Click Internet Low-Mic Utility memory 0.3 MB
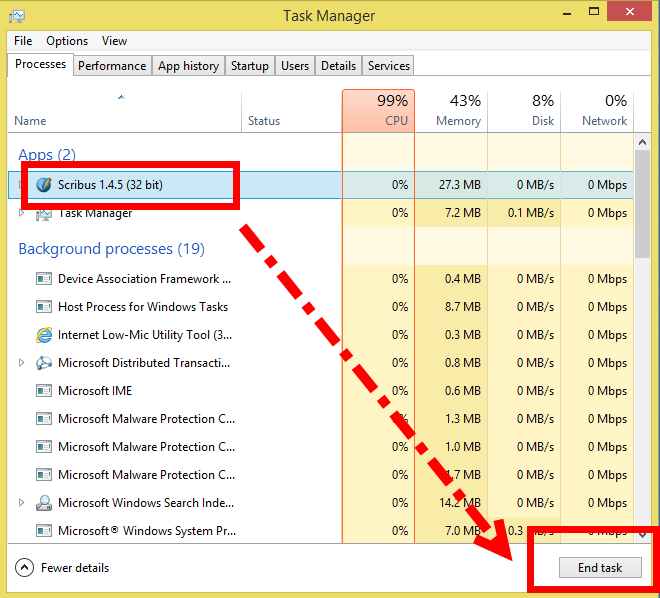The width and height of the screenshot is (660, 598). pyautogui.click(x=463, y=335)
